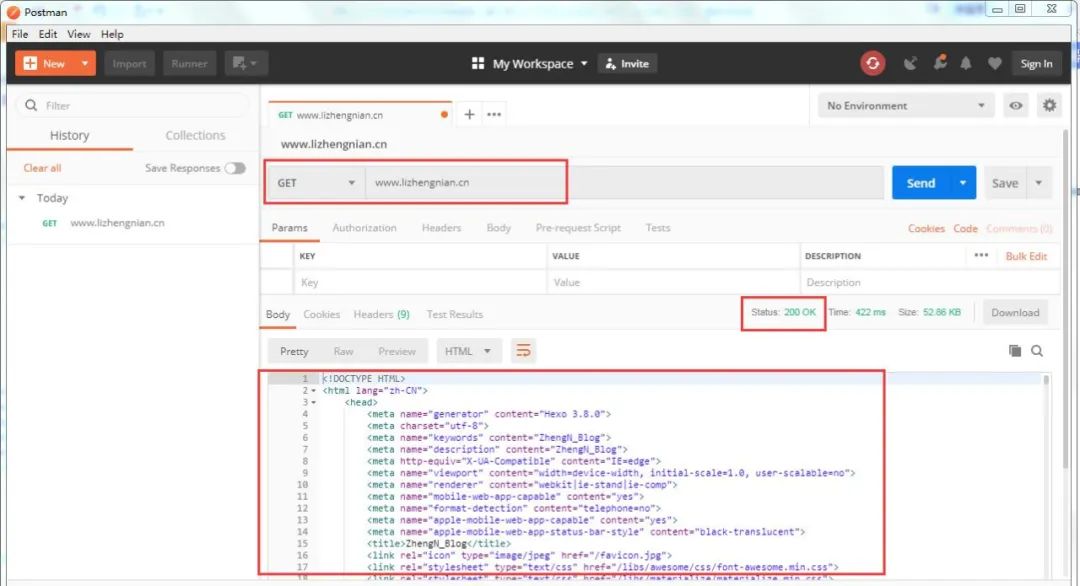Click the search icon in Filter box
Screen dimensions: 1080x586
(x=31, y=105)
